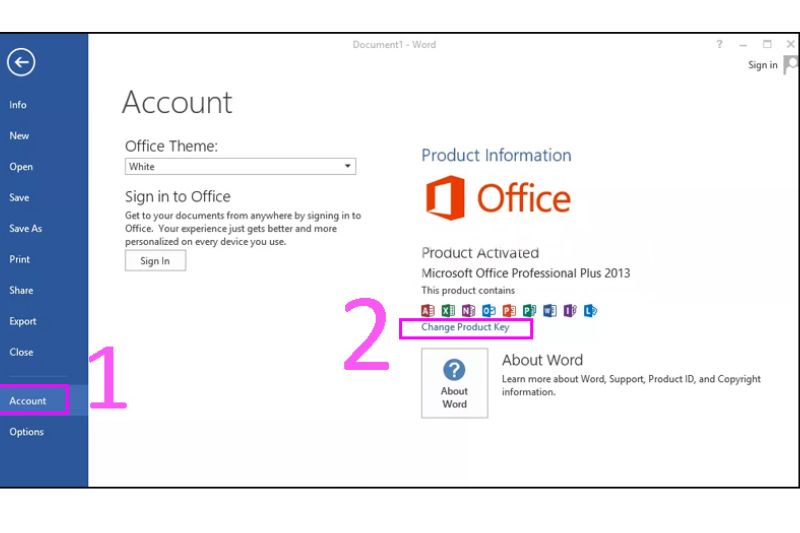Choose Save As in the sidebar
This screenshot has height=533, width=800.
(x=26, y=229)
